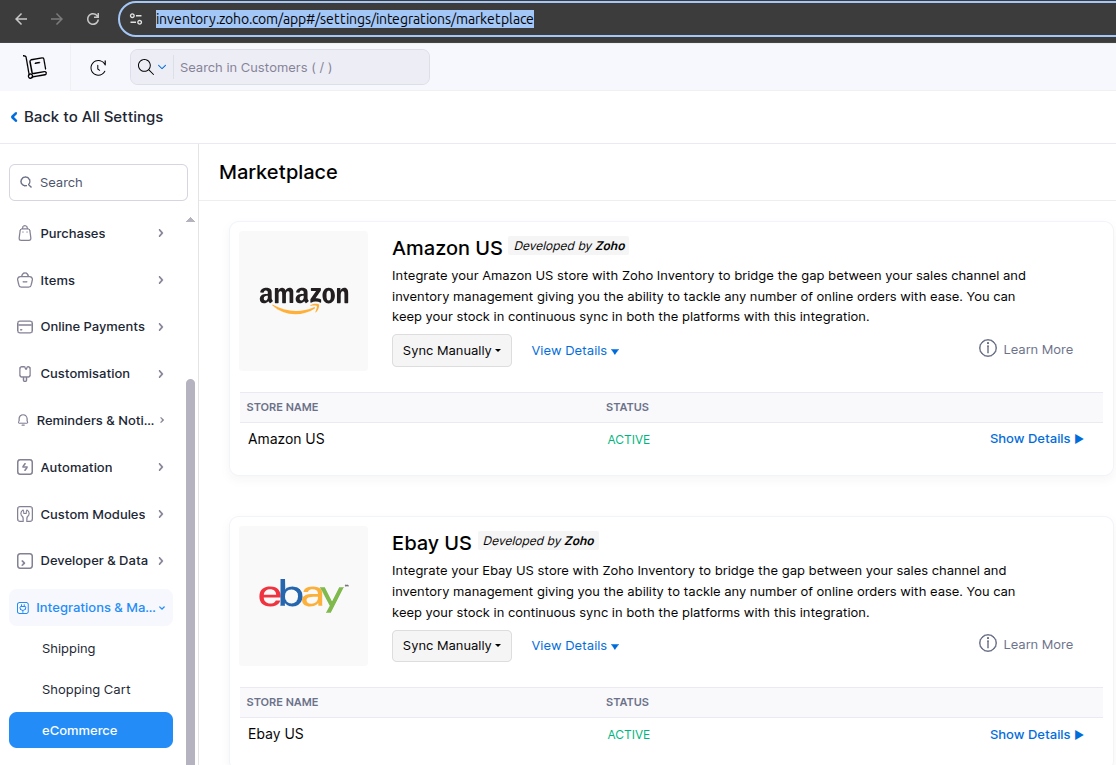Open Learn More for Ebay US
The height and width of the screenshot is (765, 1116).
[1038, 645]
